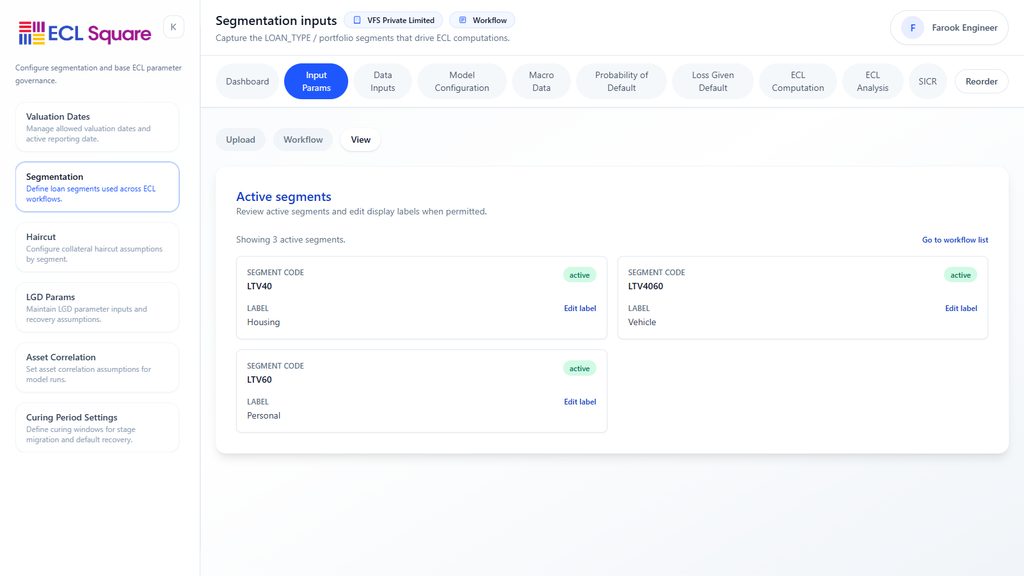Screen dimensions: 1024x576
Task: Click the Segmentation inputs page title
Action: (x=276, y=21)
